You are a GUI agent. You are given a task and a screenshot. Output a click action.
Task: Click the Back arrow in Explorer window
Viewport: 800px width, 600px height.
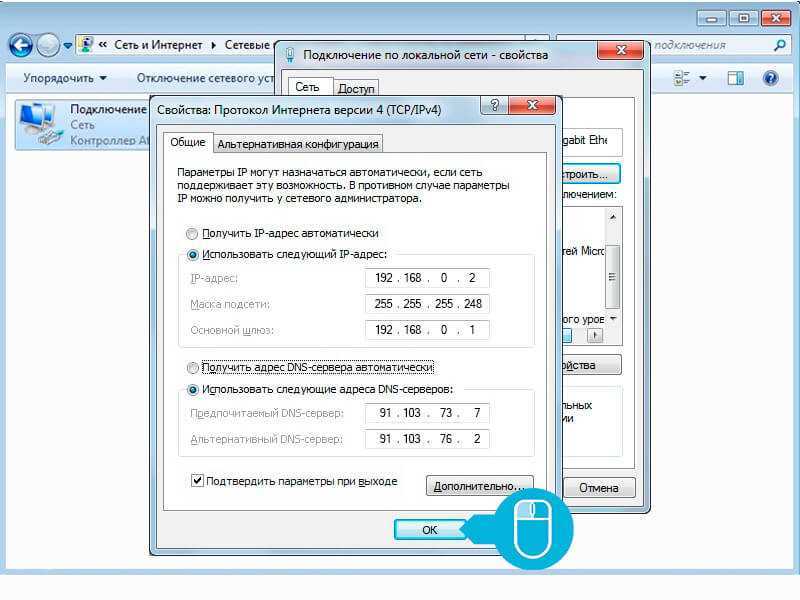[x=20, y=45]
